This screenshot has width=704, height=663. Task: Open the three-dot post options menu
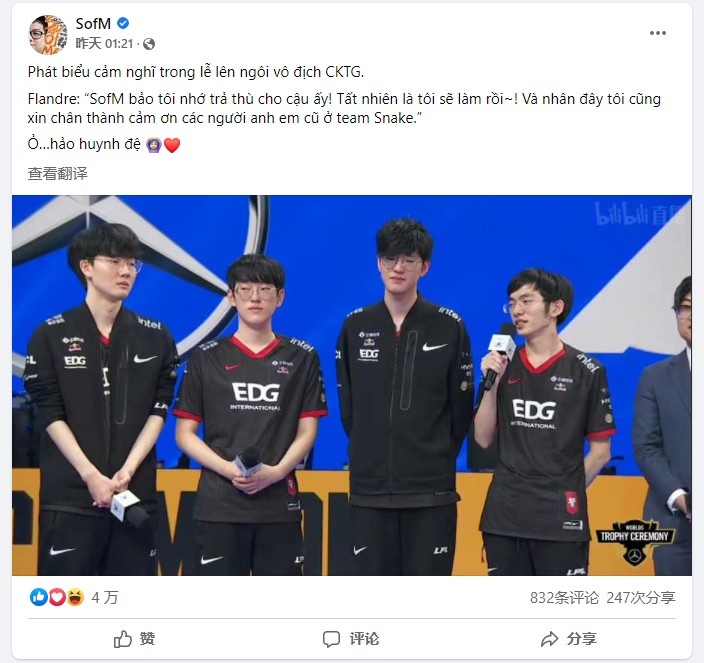point(658,33)
